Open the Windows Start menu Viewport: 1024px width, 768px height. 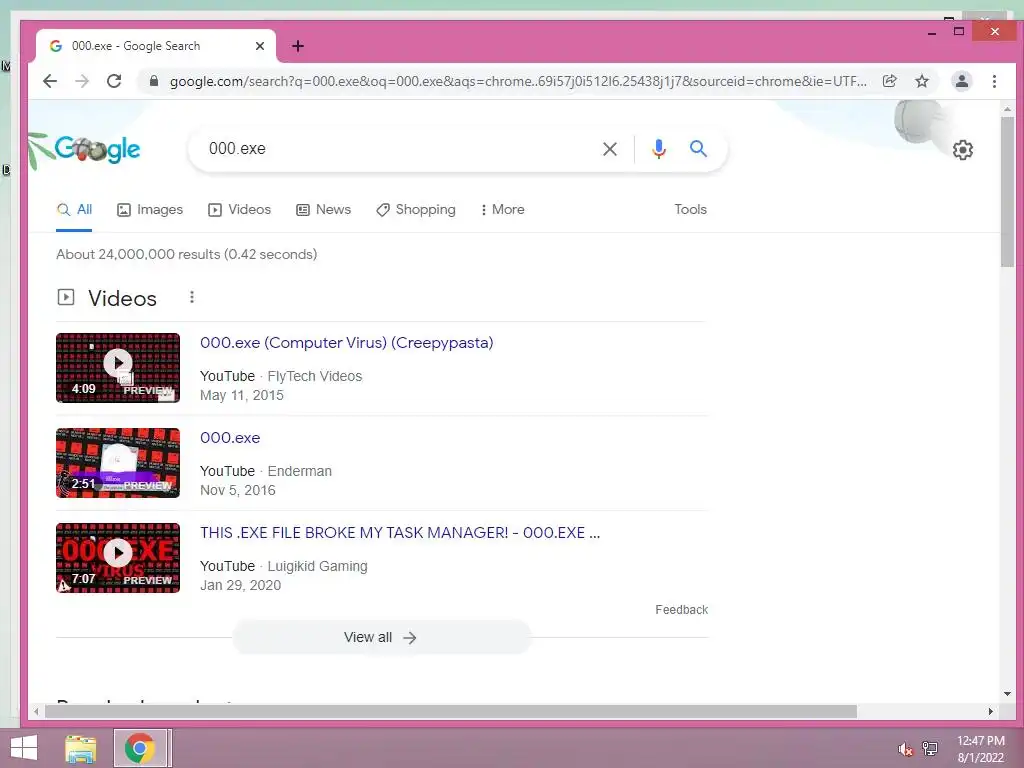click(24, 748)
